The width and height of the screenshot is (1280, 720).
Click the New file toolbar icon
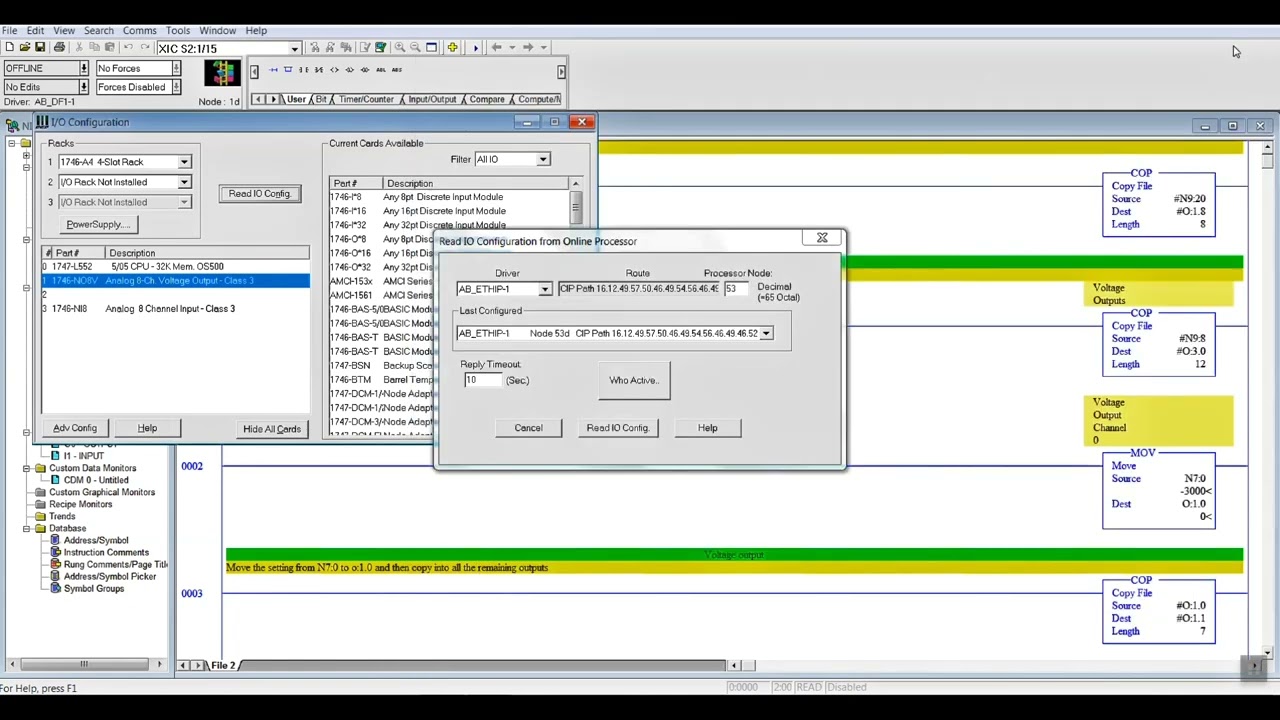(x=9, y=47)
